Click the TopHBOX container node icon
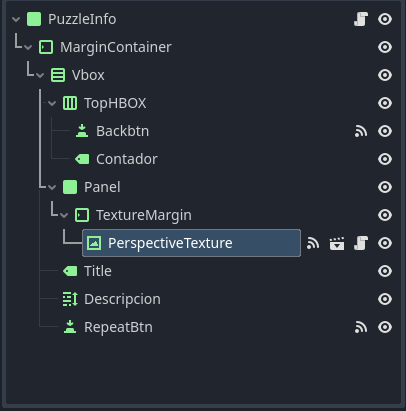This screenshot has width=406, height=411. click(x=70, y=103)
